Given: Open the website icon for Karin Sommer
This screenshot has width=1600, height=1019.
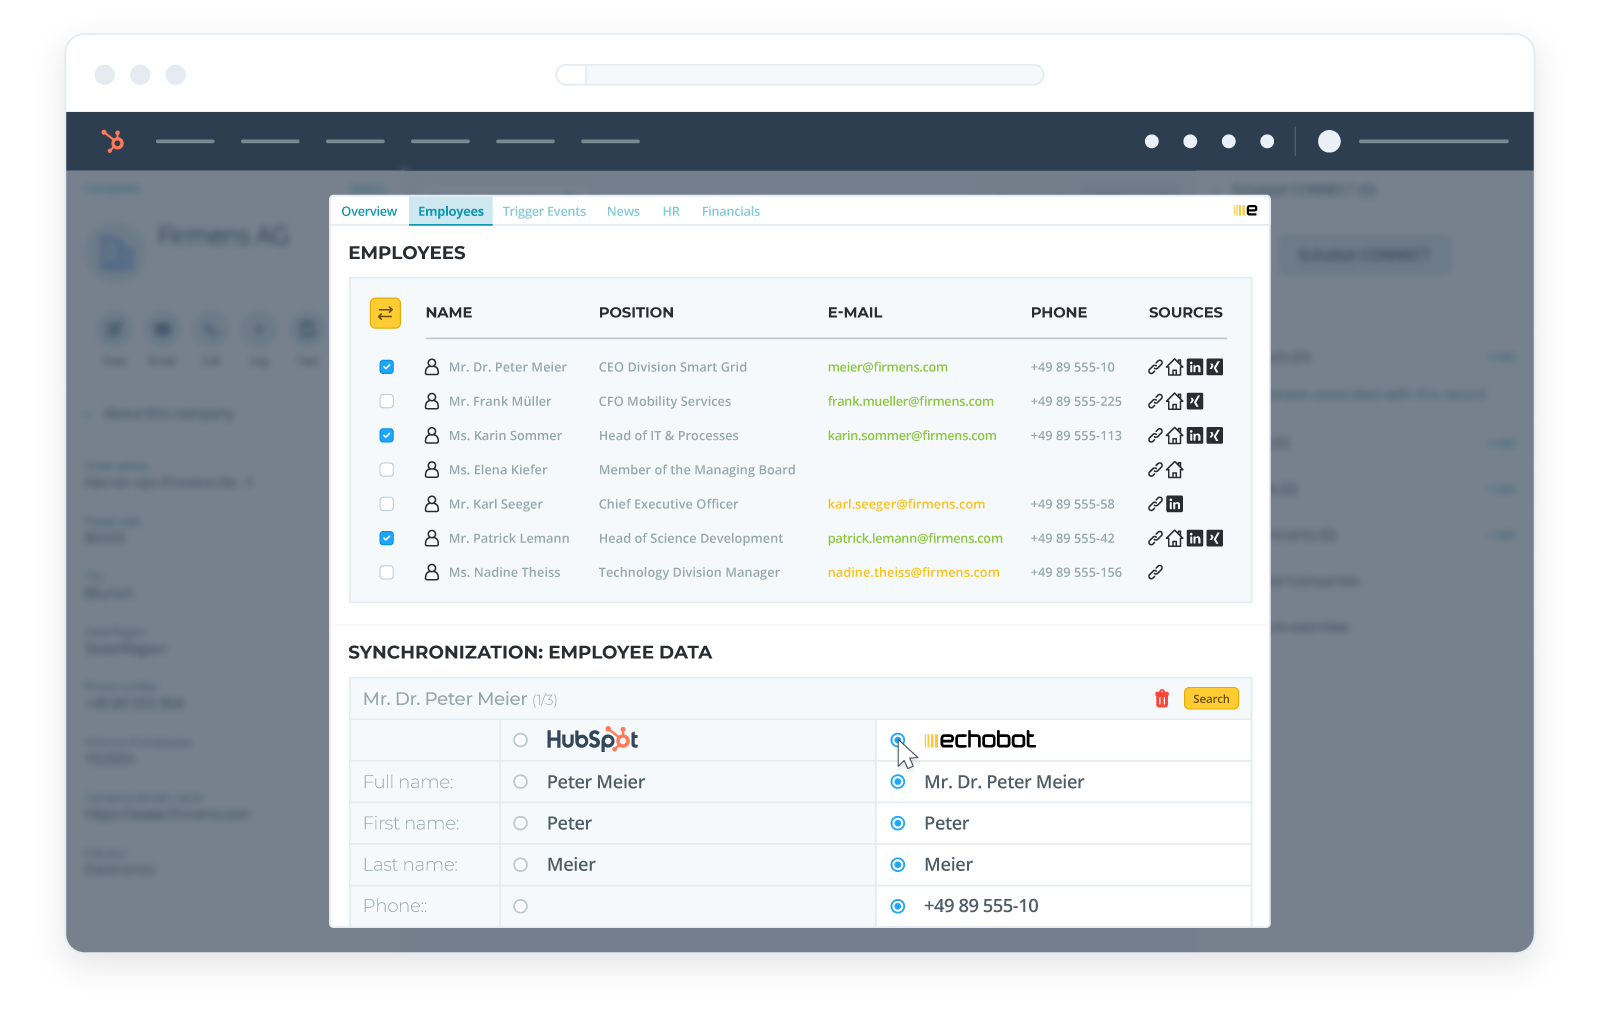Looking at the screenshot, I should click(1175, 436).
